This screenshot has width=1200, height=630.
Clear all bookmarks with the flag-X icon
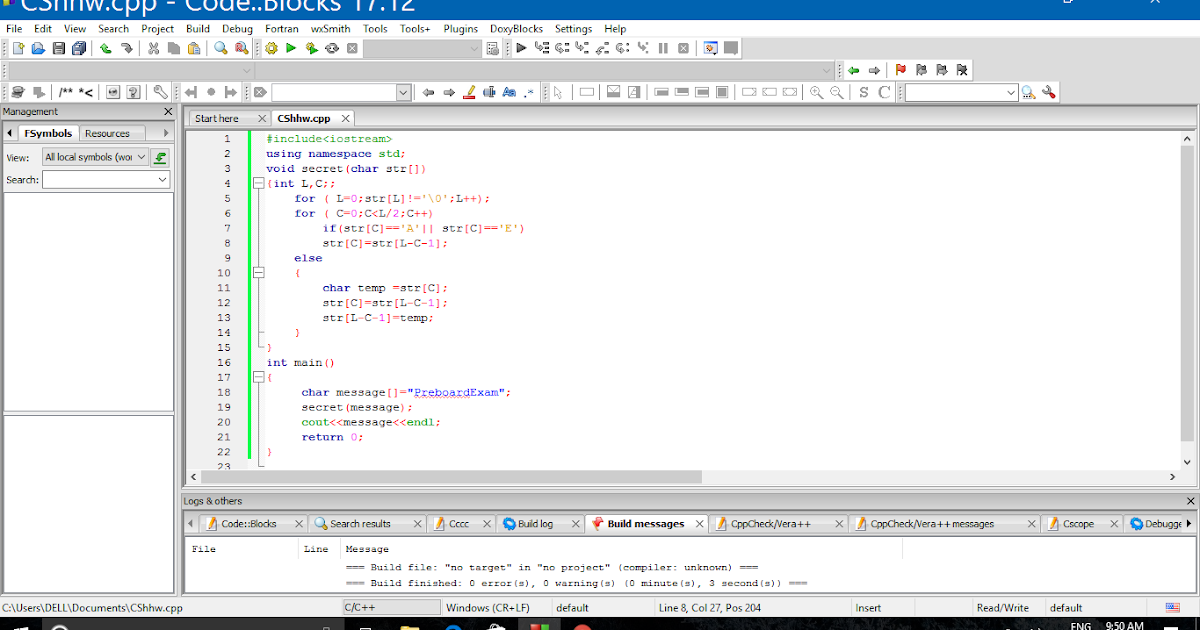tap(961, 69)
